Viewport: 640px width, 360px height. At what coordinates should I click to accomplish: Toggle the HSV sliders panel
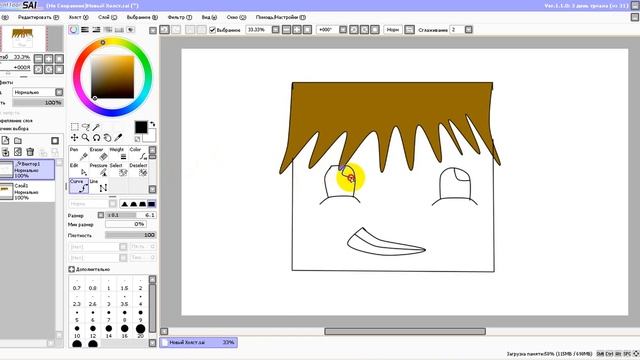[96, 30]
